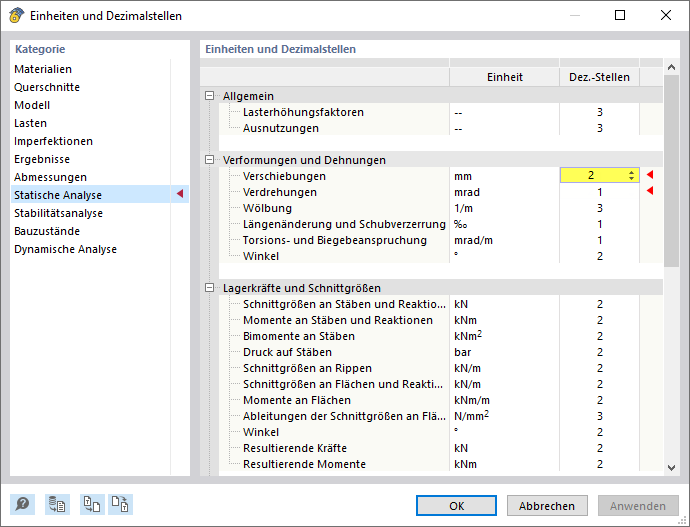
Task: Confirm with the OK button
Action: (456, 505)
